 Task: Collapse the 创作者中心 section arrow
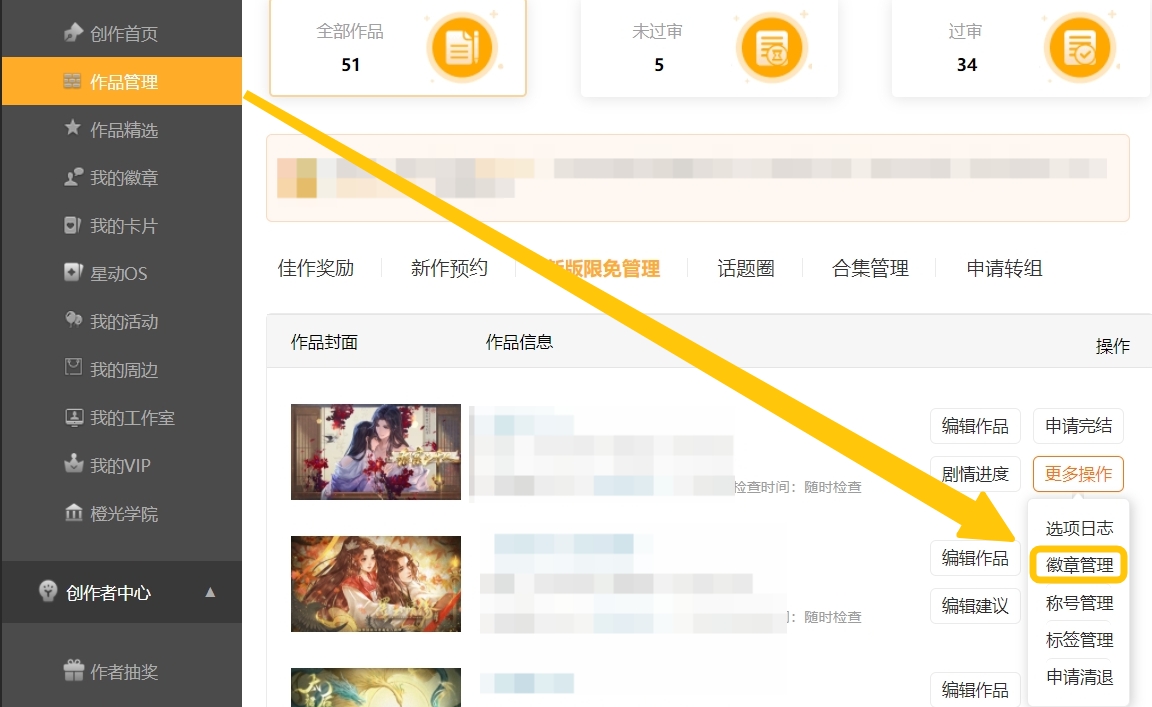click(x=210, y=592)
